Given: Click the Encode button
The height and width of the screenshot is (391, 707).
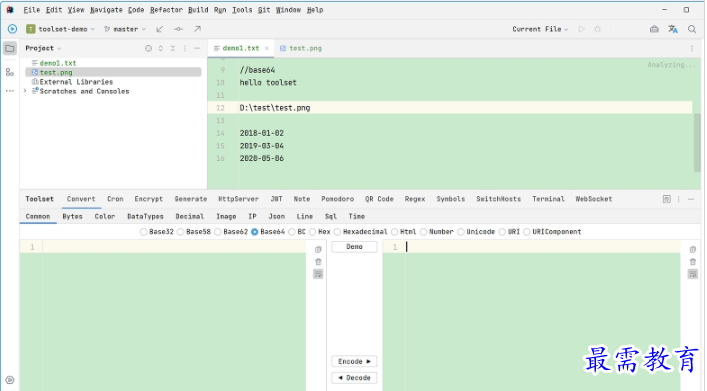Looking at the screenshot, I should point(354,361).
